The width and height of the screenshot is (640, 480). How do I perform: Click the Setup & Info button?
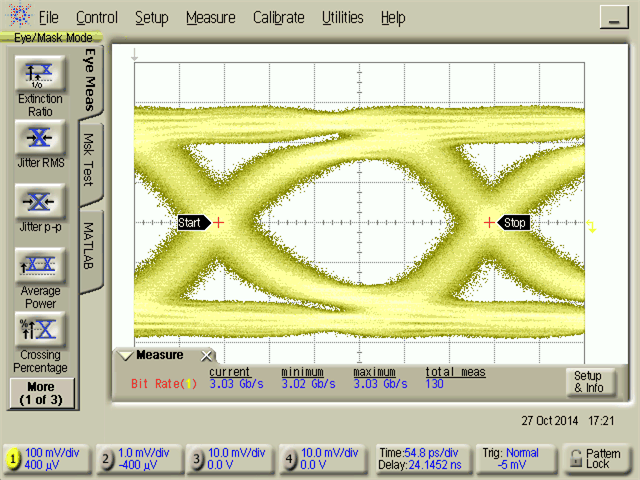pyautogui.click(x=588, y=381)
